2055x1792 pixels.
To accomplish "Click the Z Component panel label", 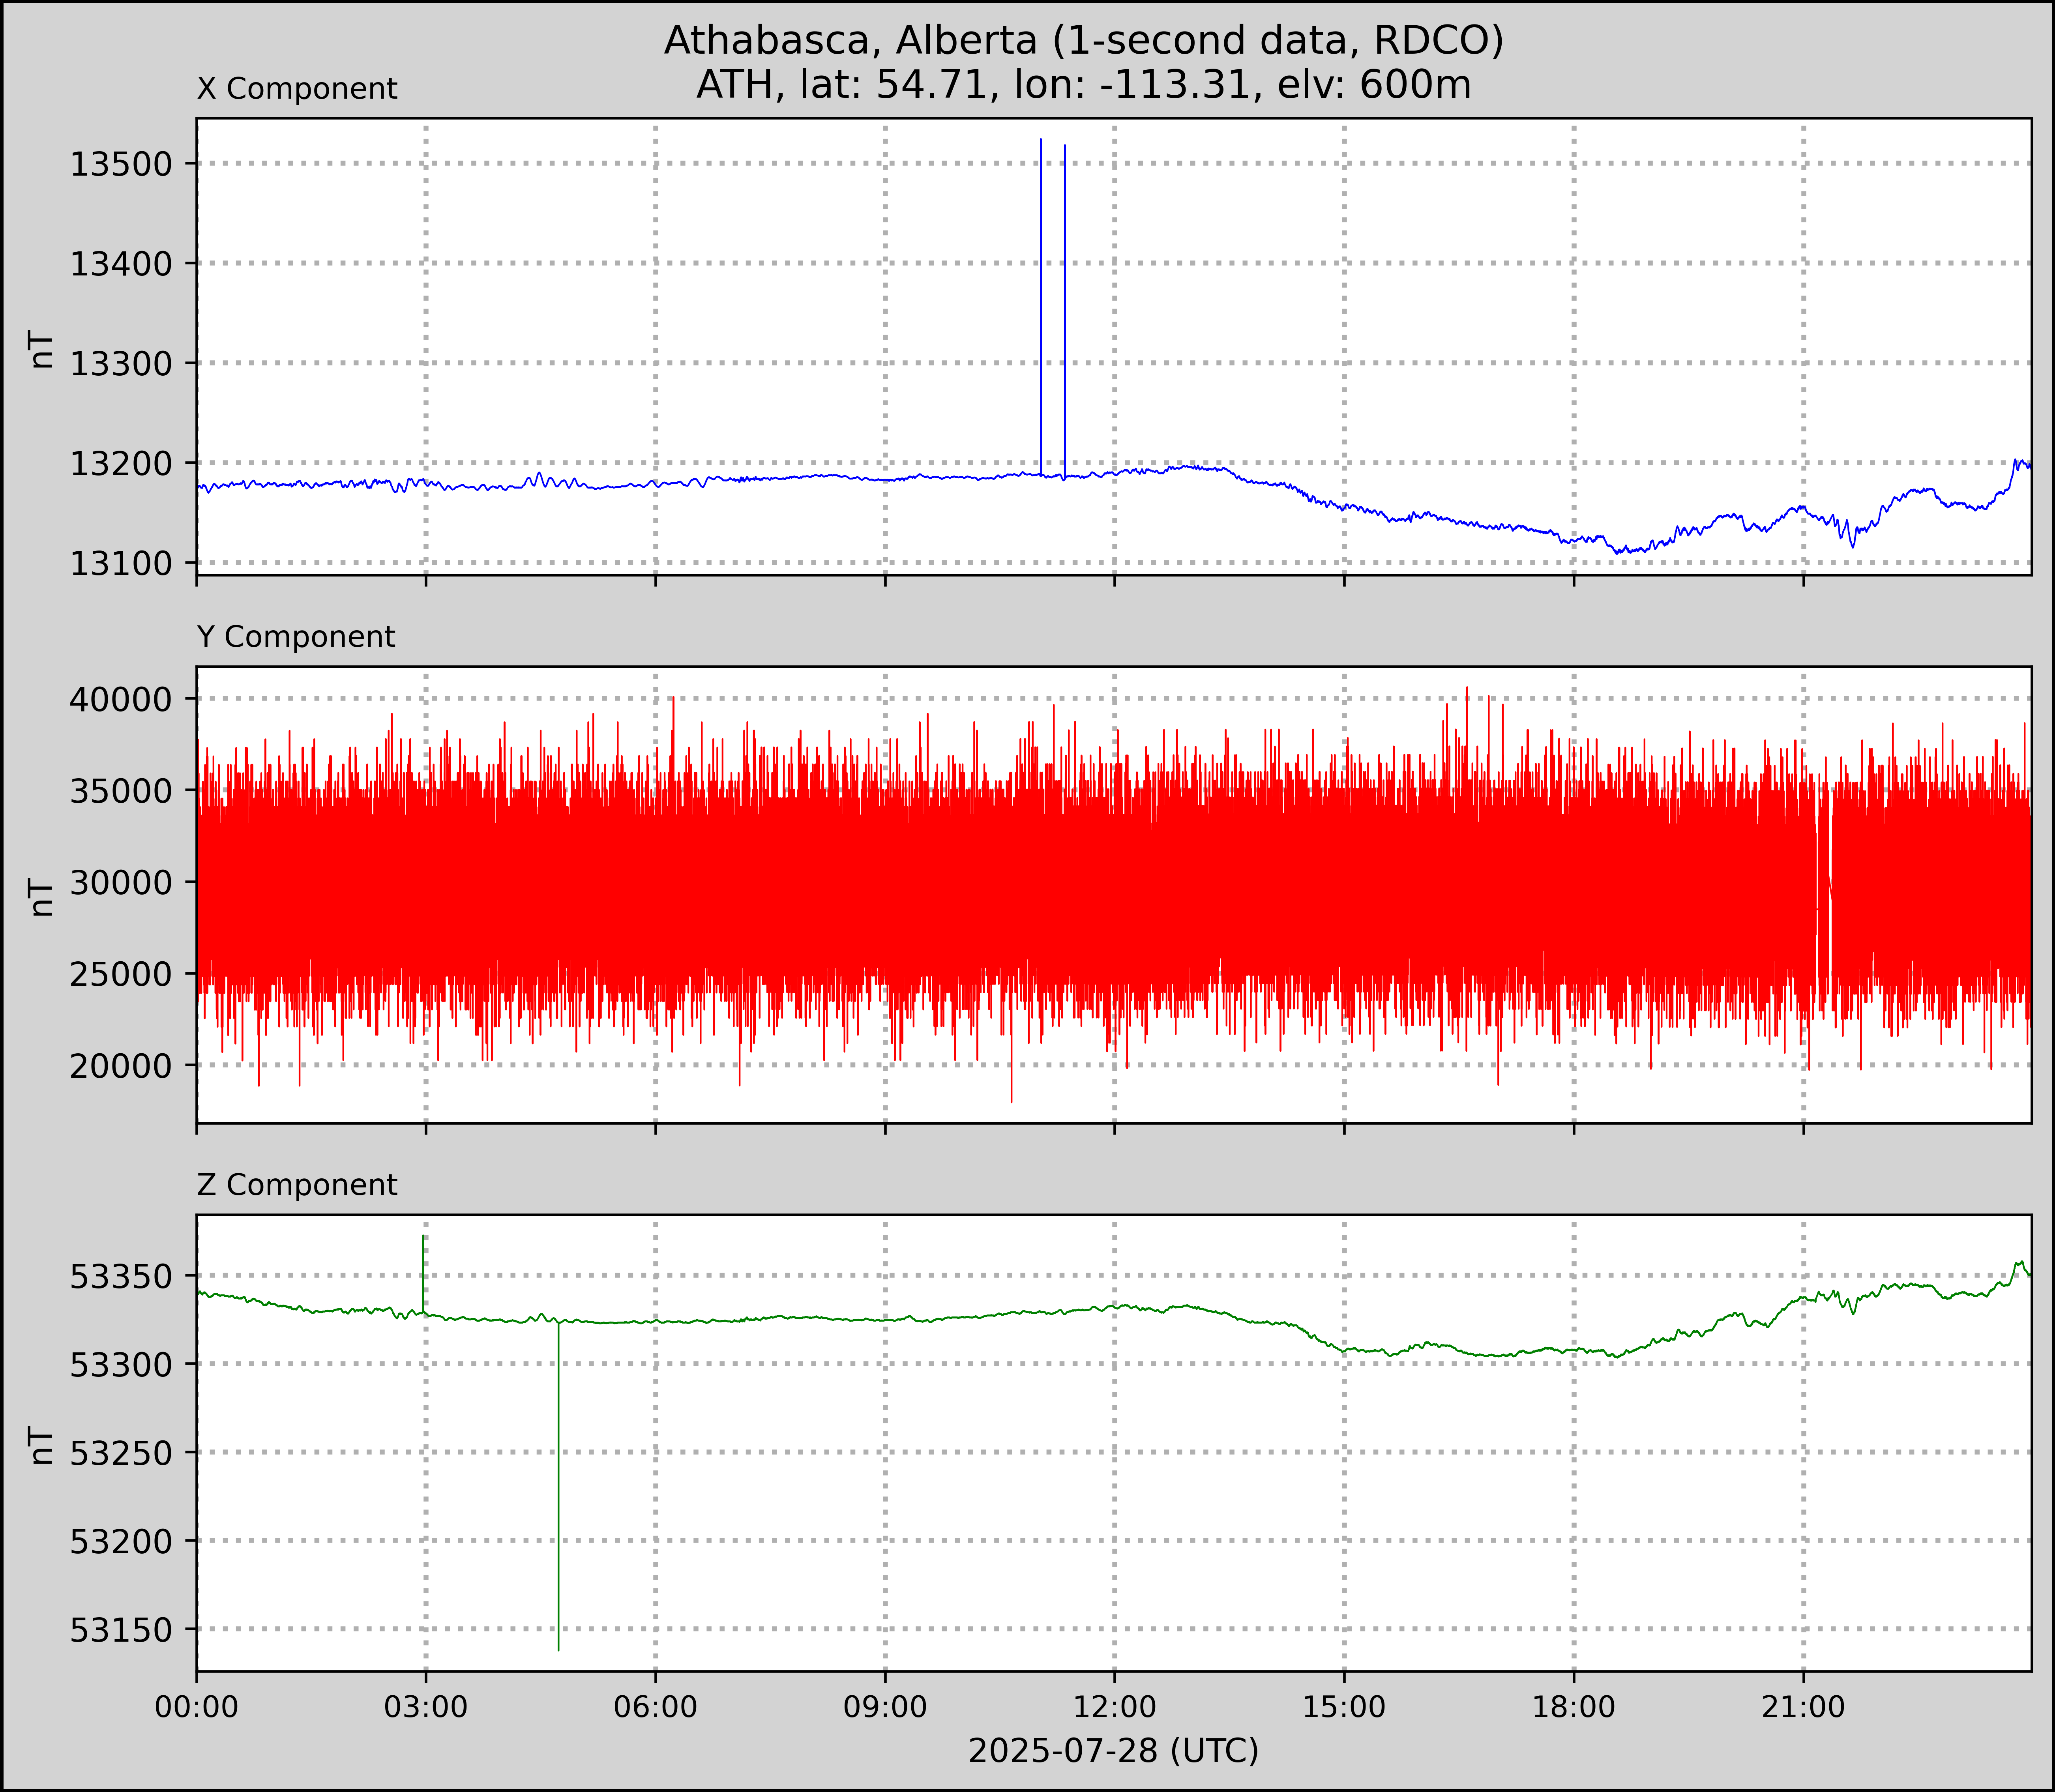I will click(x=297, y=1185).
